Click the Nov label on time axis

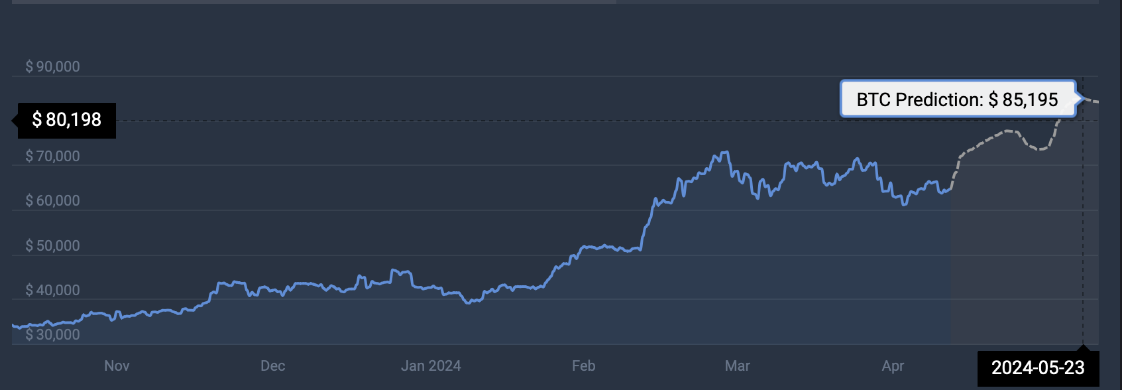(116, 366)
